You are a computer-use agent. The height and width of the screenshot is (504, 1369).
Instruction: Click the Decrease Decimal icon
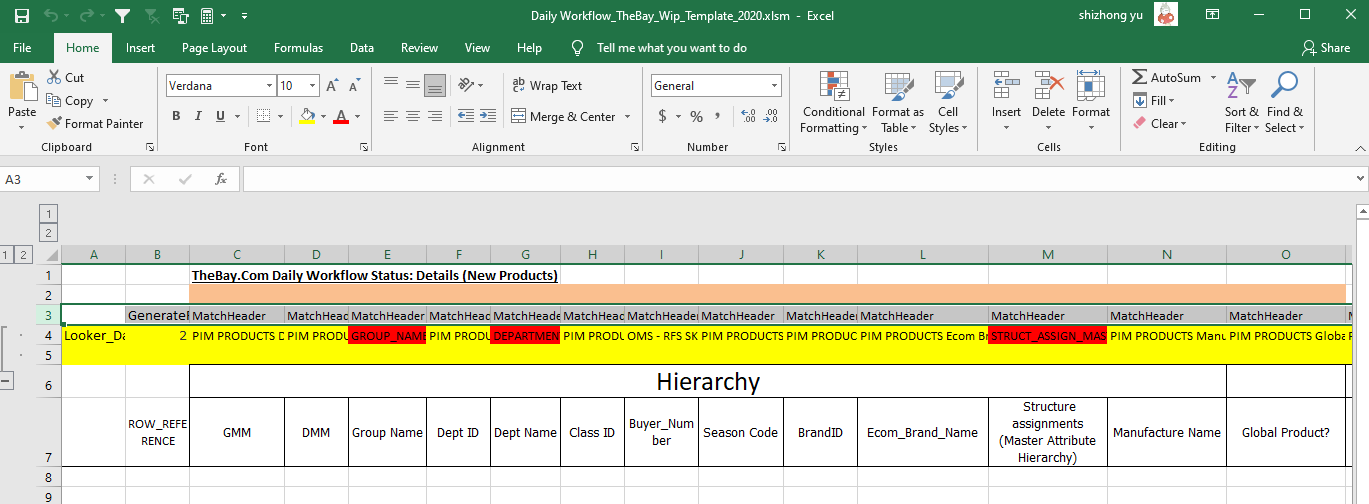pos(770,116)
